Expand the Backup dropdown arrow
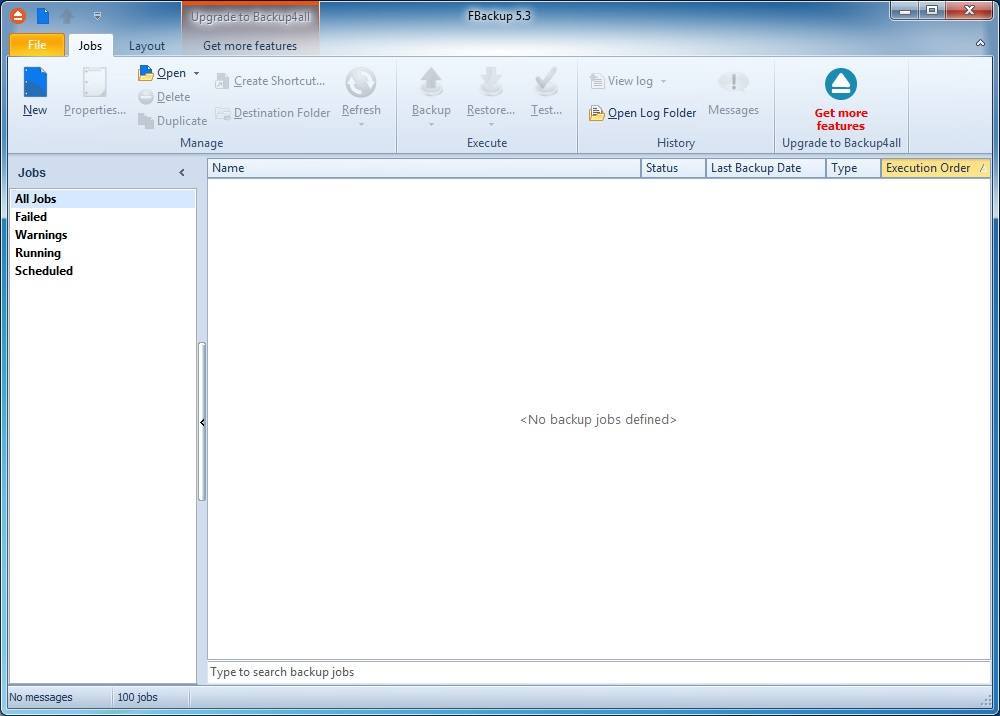This screenshot has height=716, width=1000. click(x=431, y=124)
